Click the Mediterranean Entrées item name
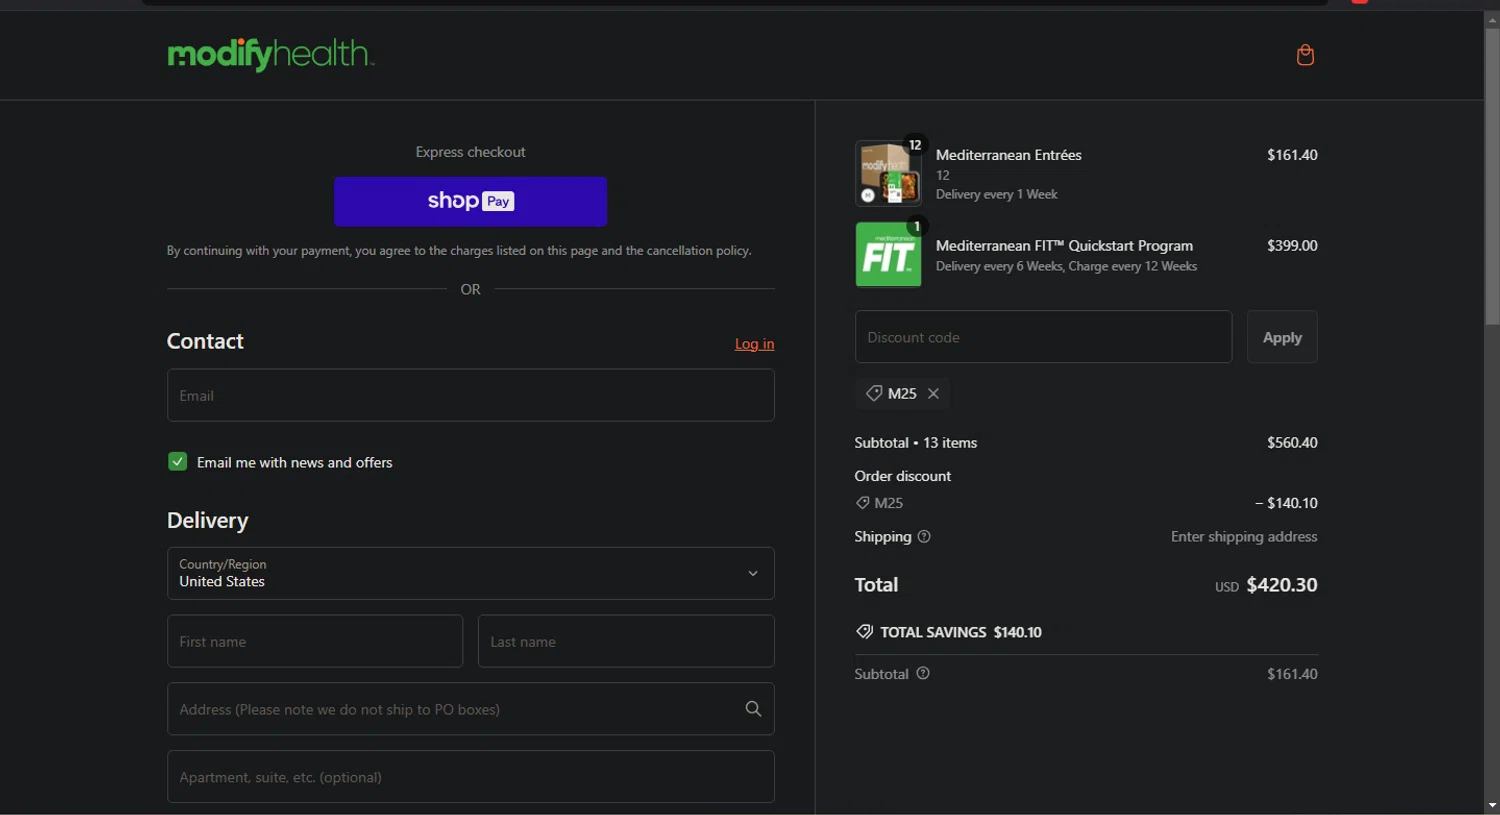The image size is (1500, 815). coord(1008,155)
